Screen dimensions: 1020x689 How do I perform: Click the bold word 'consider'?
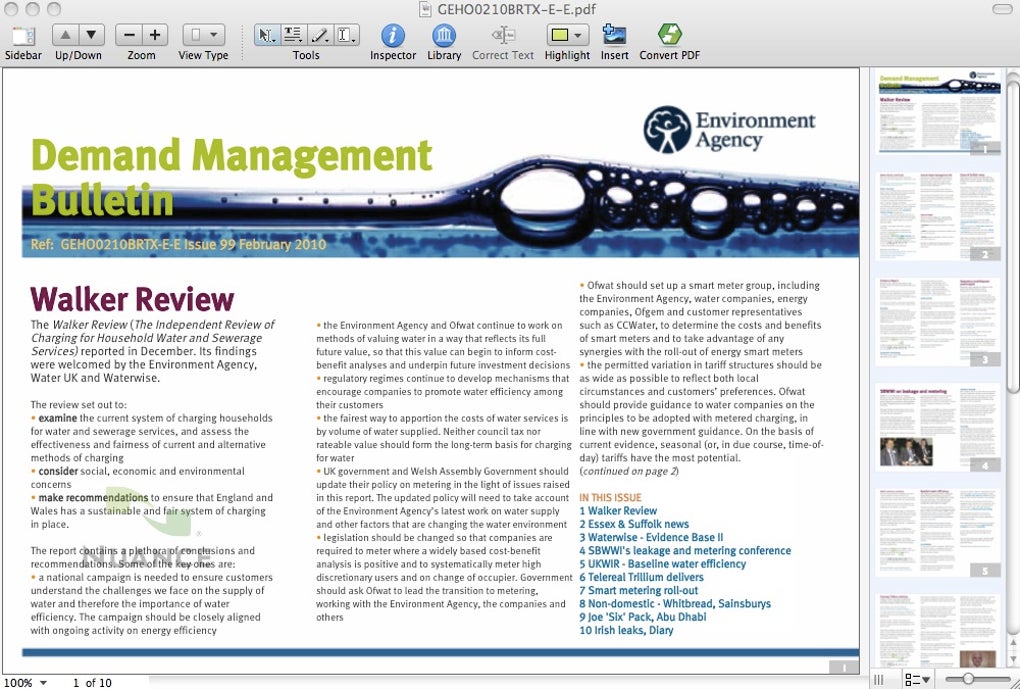point(58,471)
